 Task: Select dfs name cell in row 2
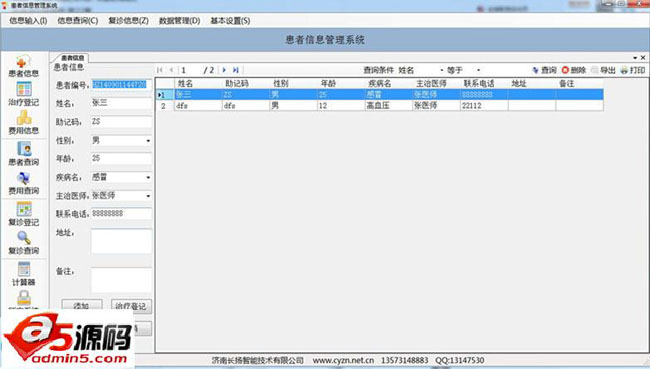pyautogui.click(x=198, y=105)
